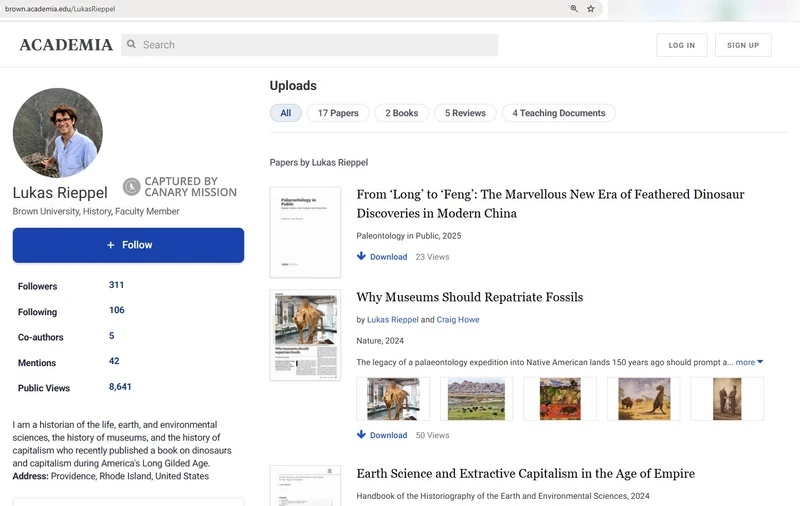Click the LOG IN button
This screenshot has width=800, height=506.
pos(682,45)
